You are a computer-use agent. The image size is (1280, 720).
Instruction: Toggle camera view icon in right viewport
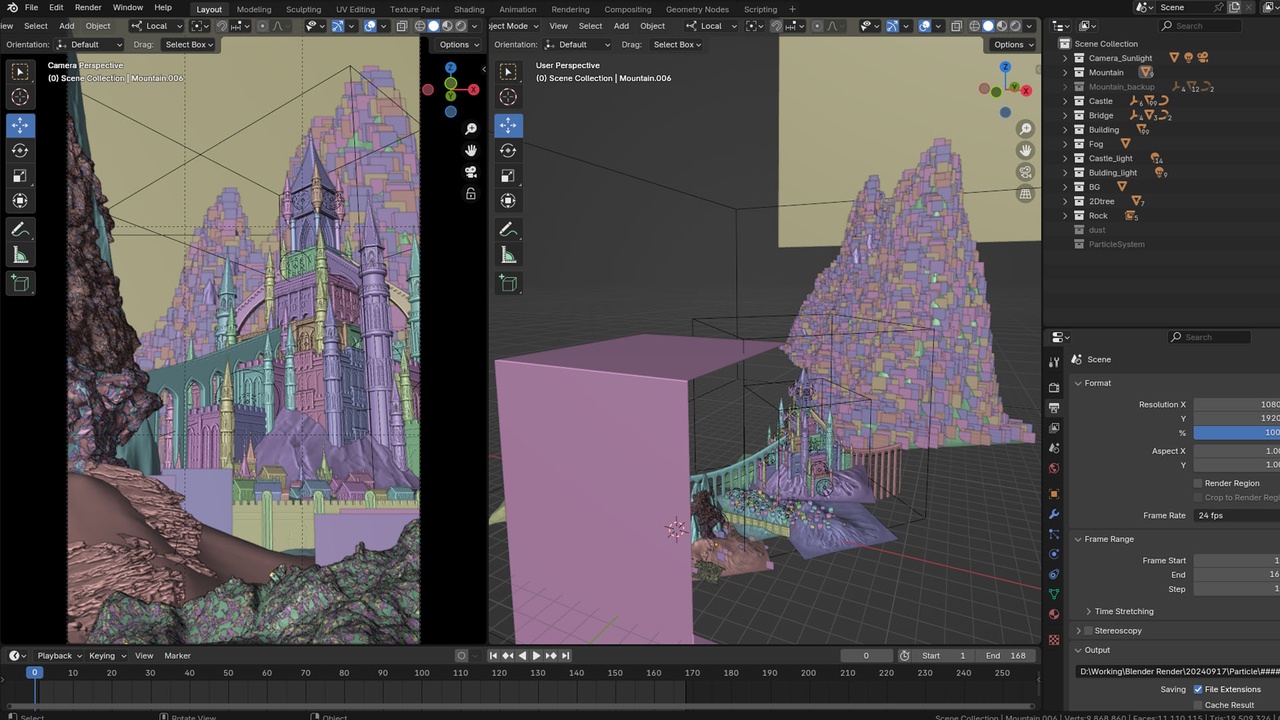point(1025,172)
